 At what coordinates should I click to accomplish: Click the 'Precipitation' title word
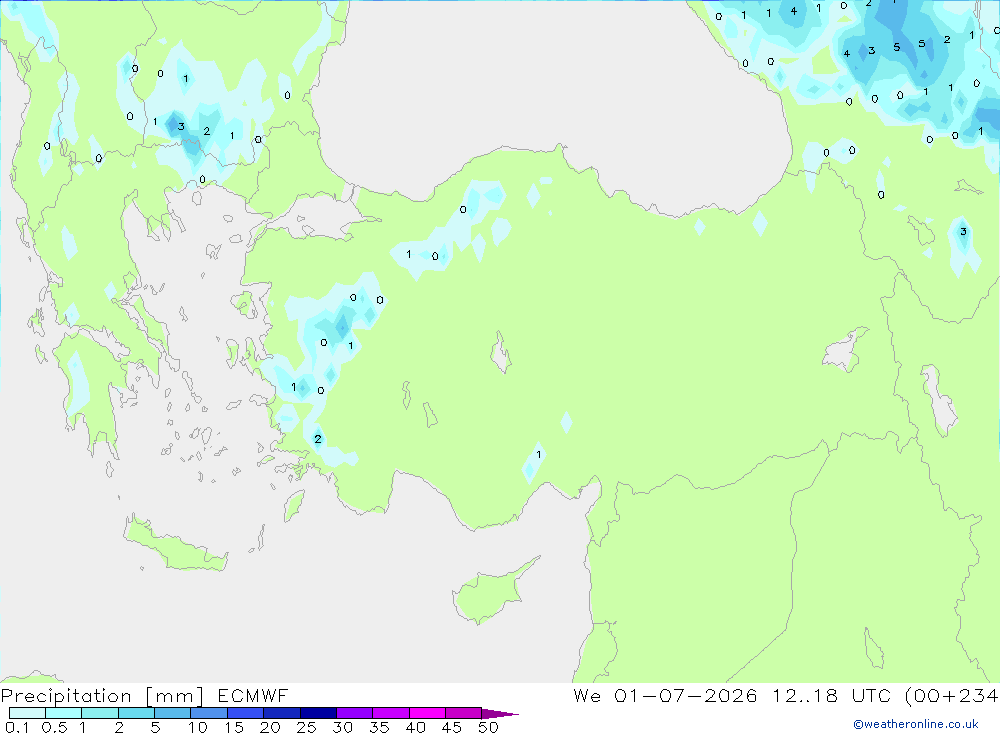66,696
